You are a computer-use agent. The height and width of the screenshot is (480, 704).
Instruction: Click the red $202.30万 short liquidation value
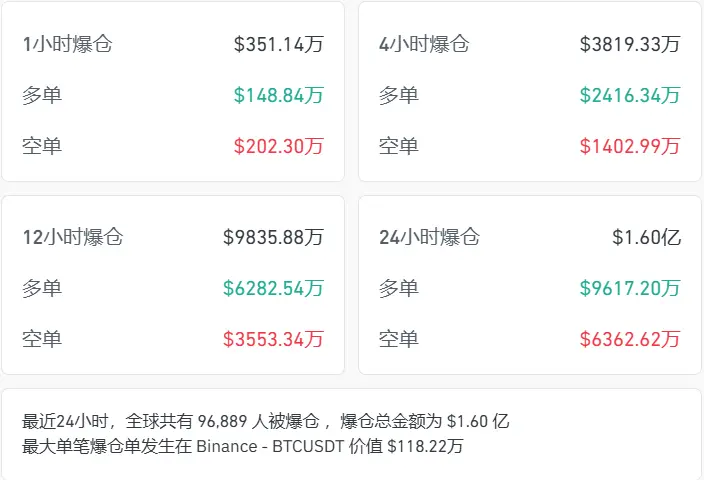[x=279, y=146]
